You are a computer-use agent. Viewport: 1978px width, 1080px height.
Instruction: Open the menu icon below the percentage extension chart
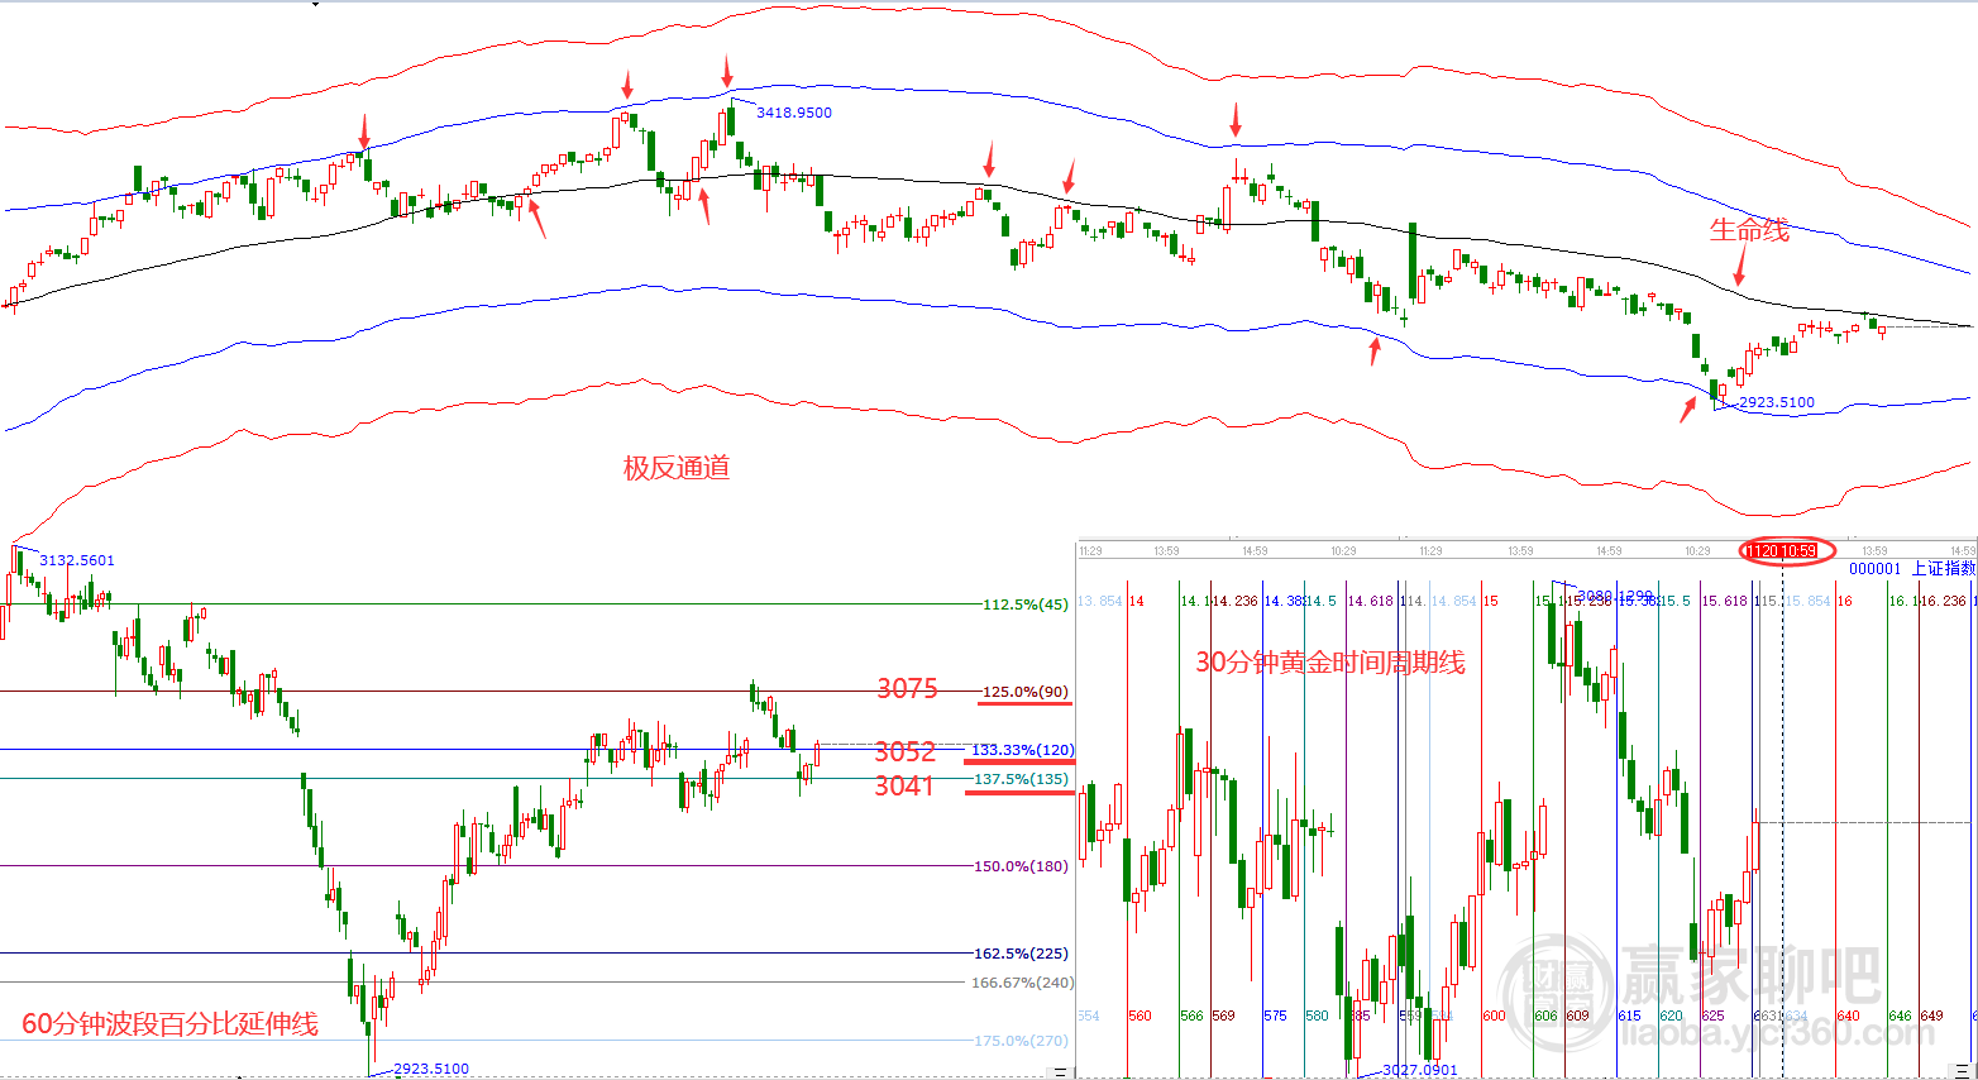coord(1060,1072)
